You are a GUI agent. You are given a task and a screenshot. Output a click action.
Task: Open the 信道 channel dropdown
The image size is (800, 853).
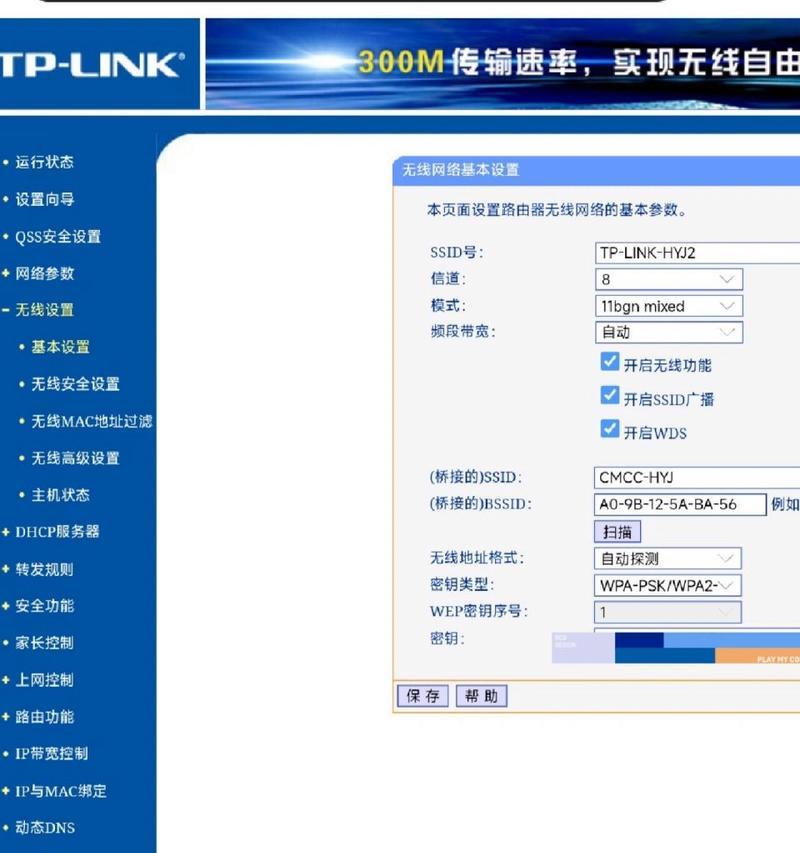(668, 280)
